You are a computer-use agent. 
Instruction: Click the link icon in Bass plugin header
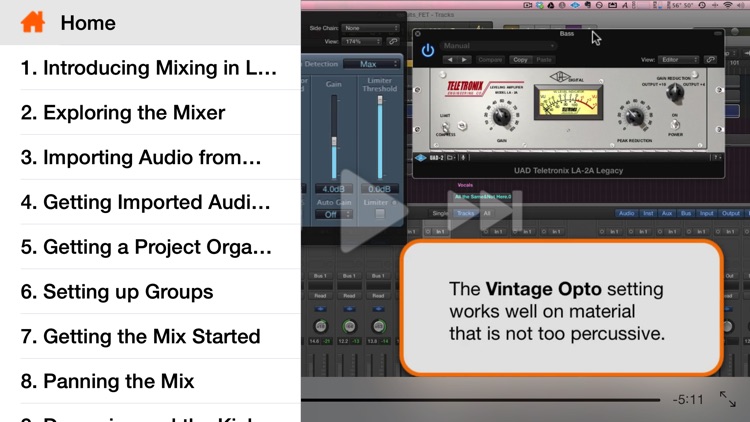(711, 60)
